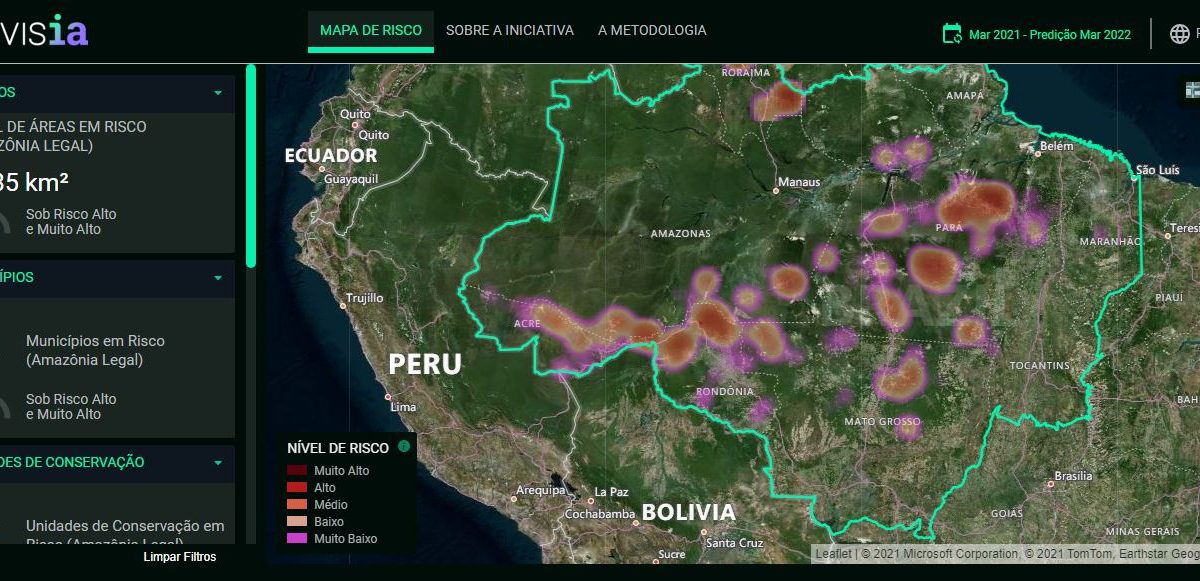1200x581 pixels.
Task: Click the Lima city marker on map
Action: [x=388, y=397]
